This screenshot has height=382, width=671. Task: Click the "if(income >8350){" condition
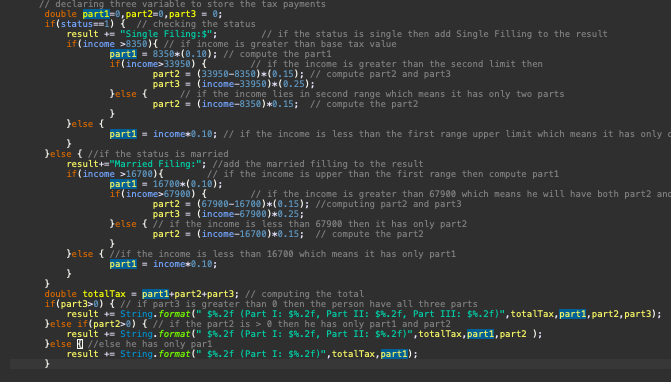coord(112,44)
